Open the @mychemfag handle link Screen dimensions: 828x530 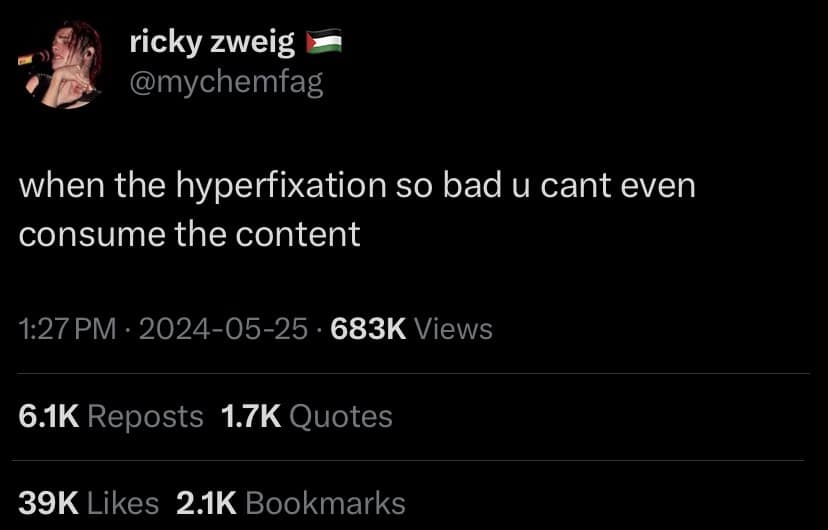(x=226, y=83)
